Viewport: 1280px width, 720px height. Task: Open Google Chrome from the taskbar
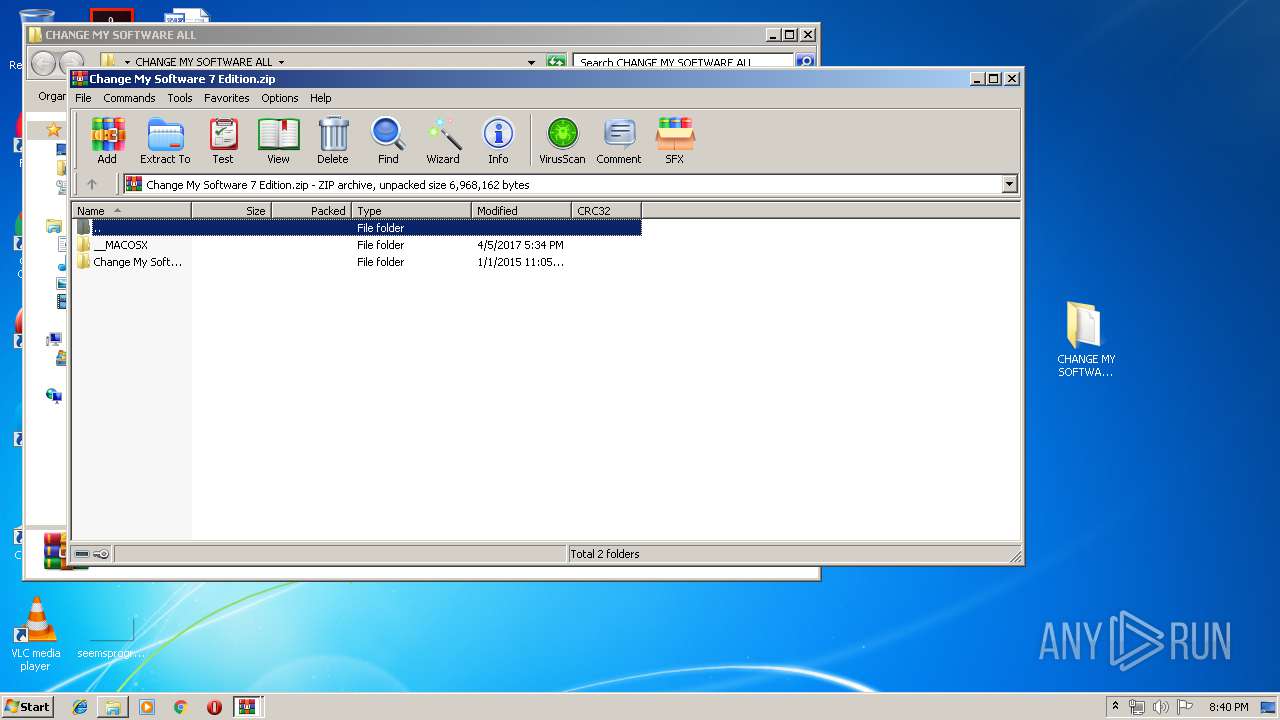[180, 707]
